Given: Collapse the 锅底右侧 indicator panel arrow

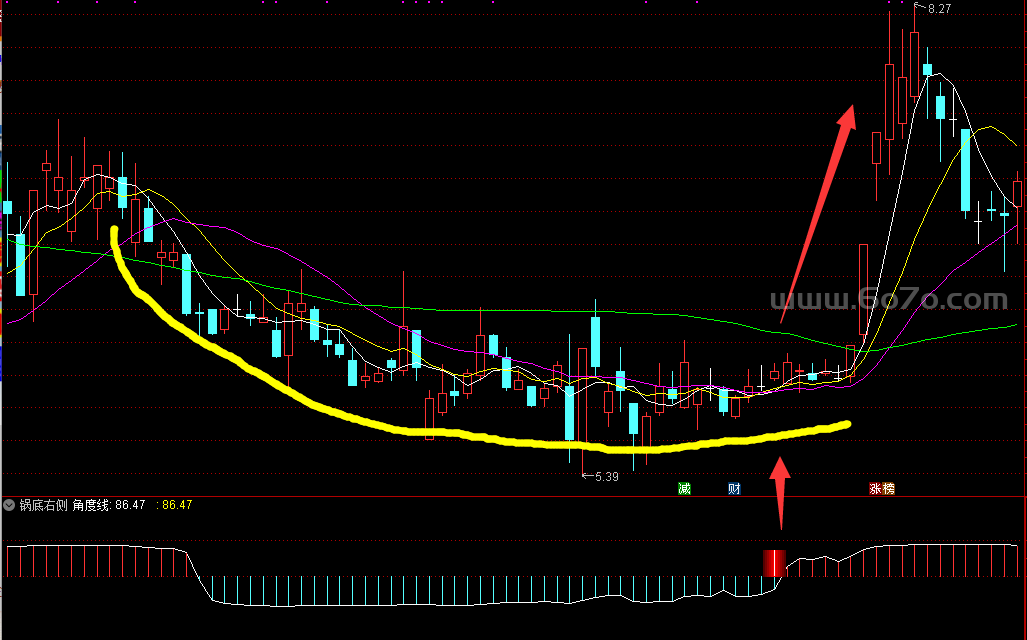Looking at the screenshot, I should [x=9, y=505].
